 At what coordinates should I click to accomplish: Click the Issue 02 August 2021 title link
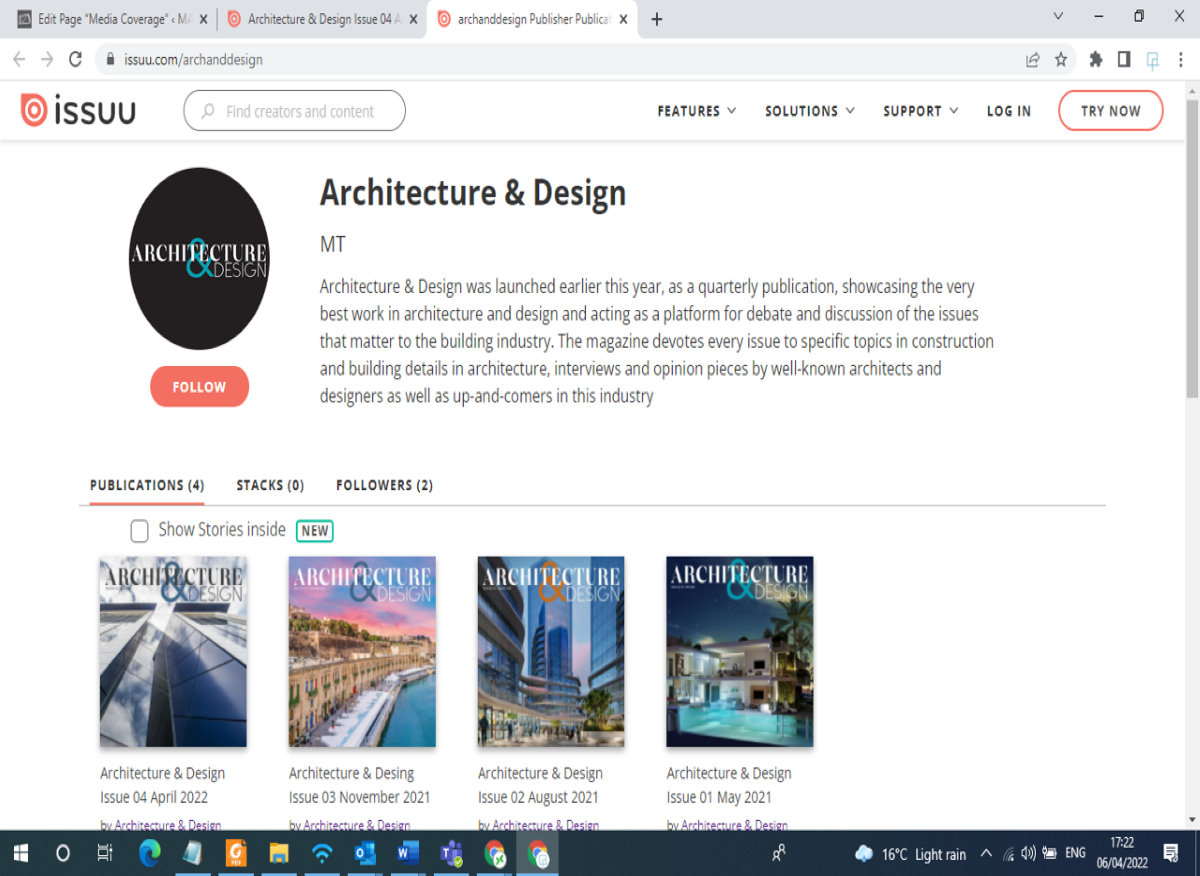(540, 785)
